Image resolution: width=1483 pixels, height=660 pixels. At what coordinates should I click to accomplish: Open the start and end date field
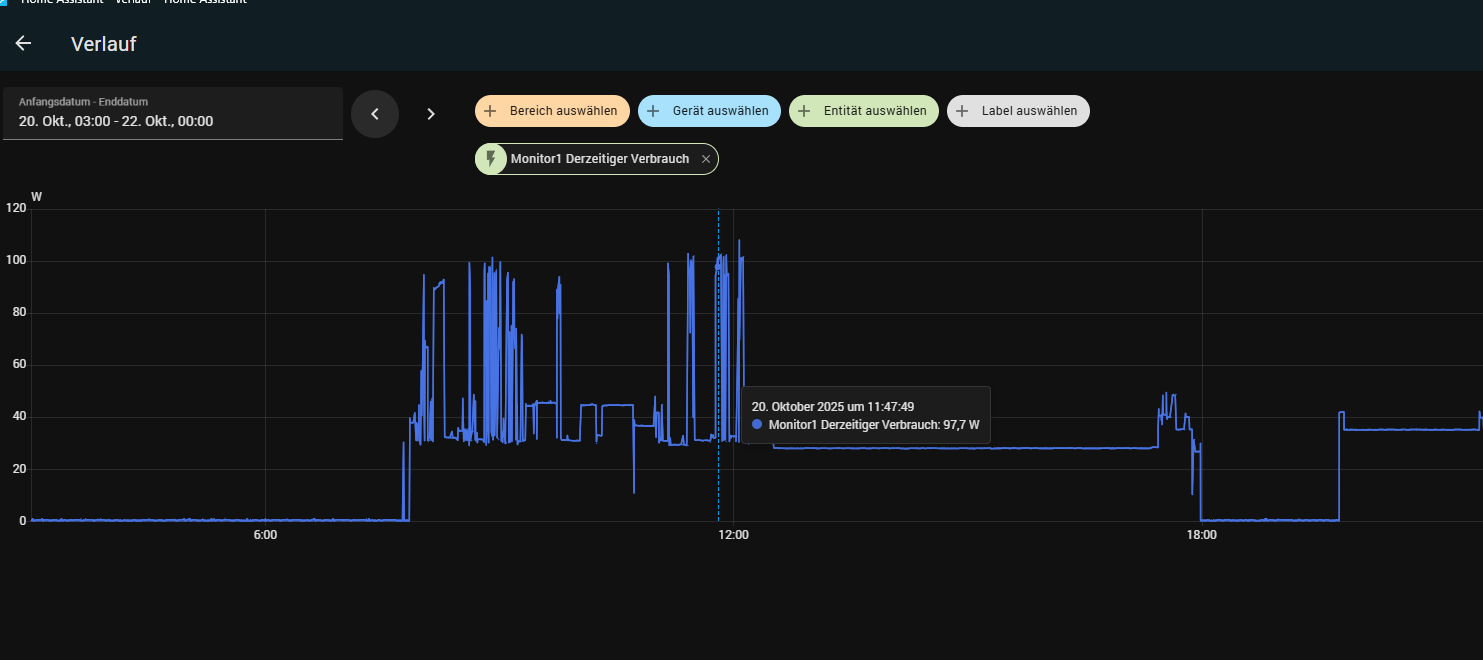tap(173, 113)
